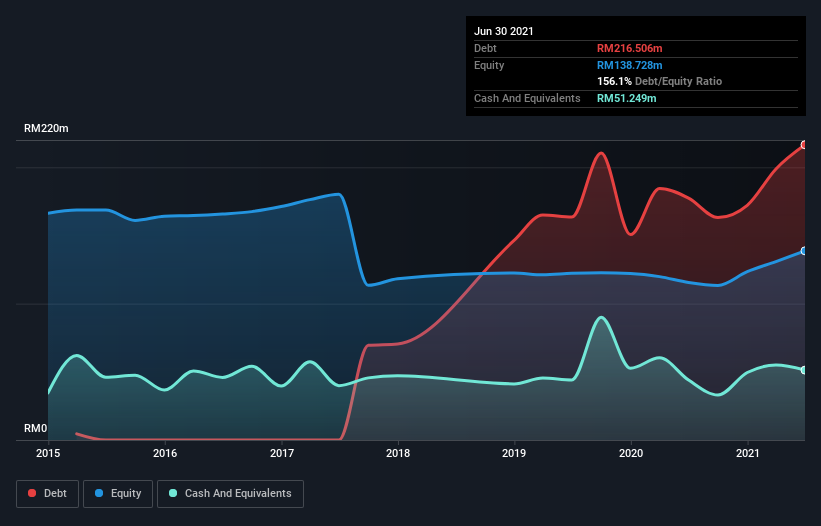Click the blue Equity end-point marker

pyautogui.click(x=804, y=251)
